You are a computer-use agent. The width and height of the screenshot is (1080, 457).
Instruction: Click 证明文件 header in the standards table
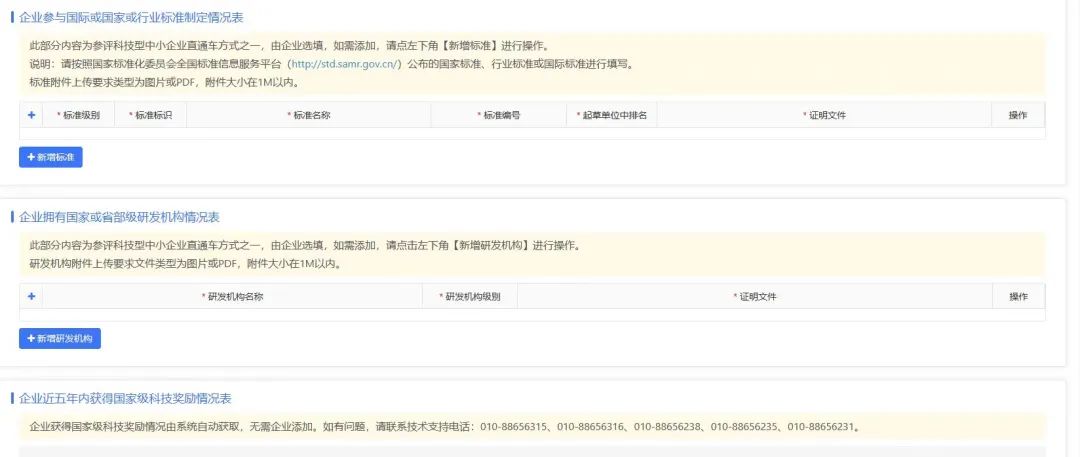coord(826,115)
